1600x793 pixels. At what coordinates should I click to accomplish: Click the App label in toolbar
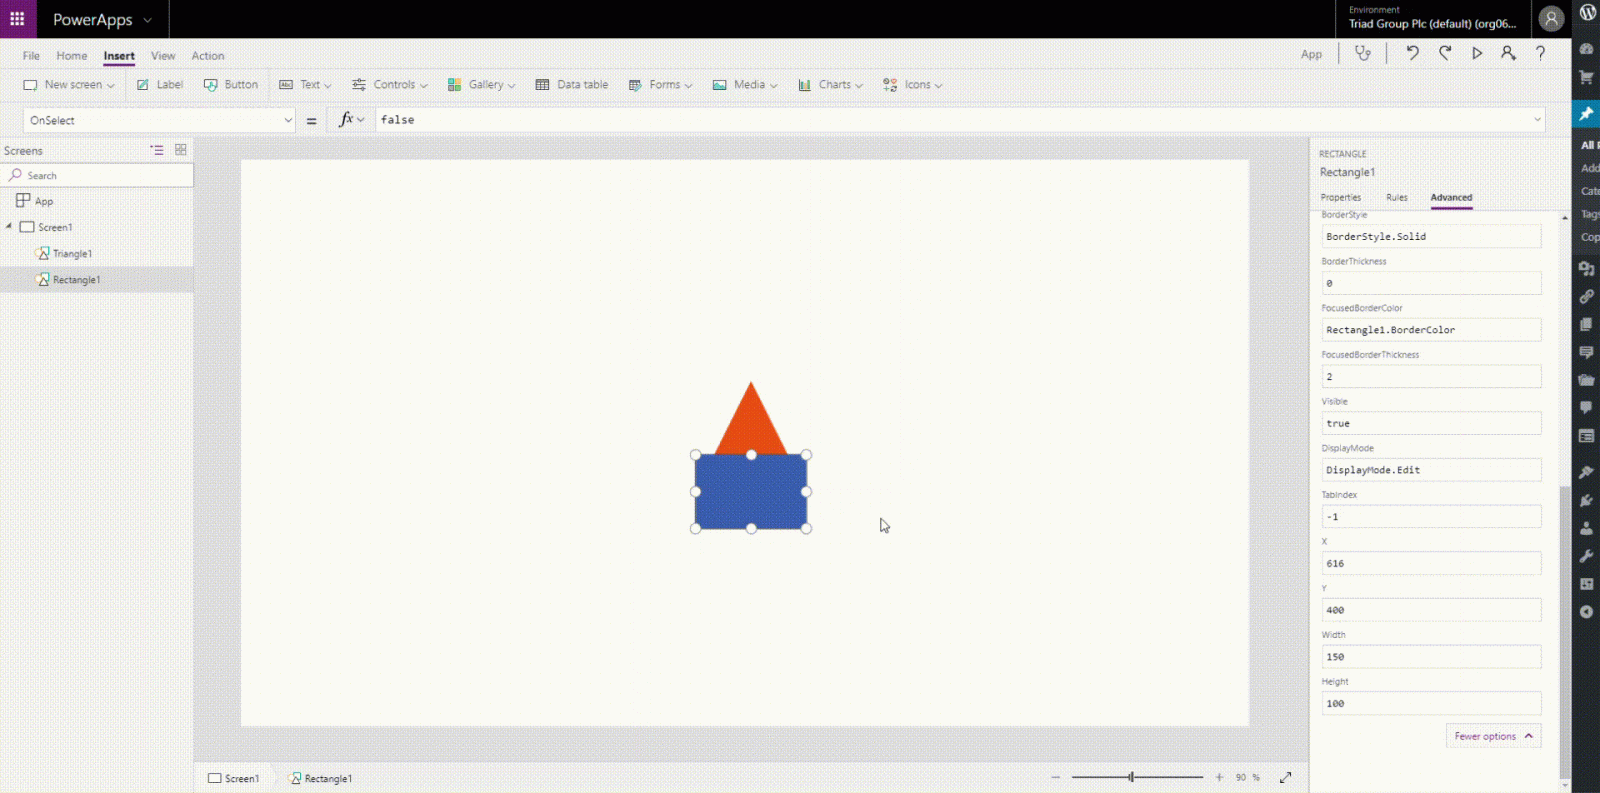[1311, 55]
